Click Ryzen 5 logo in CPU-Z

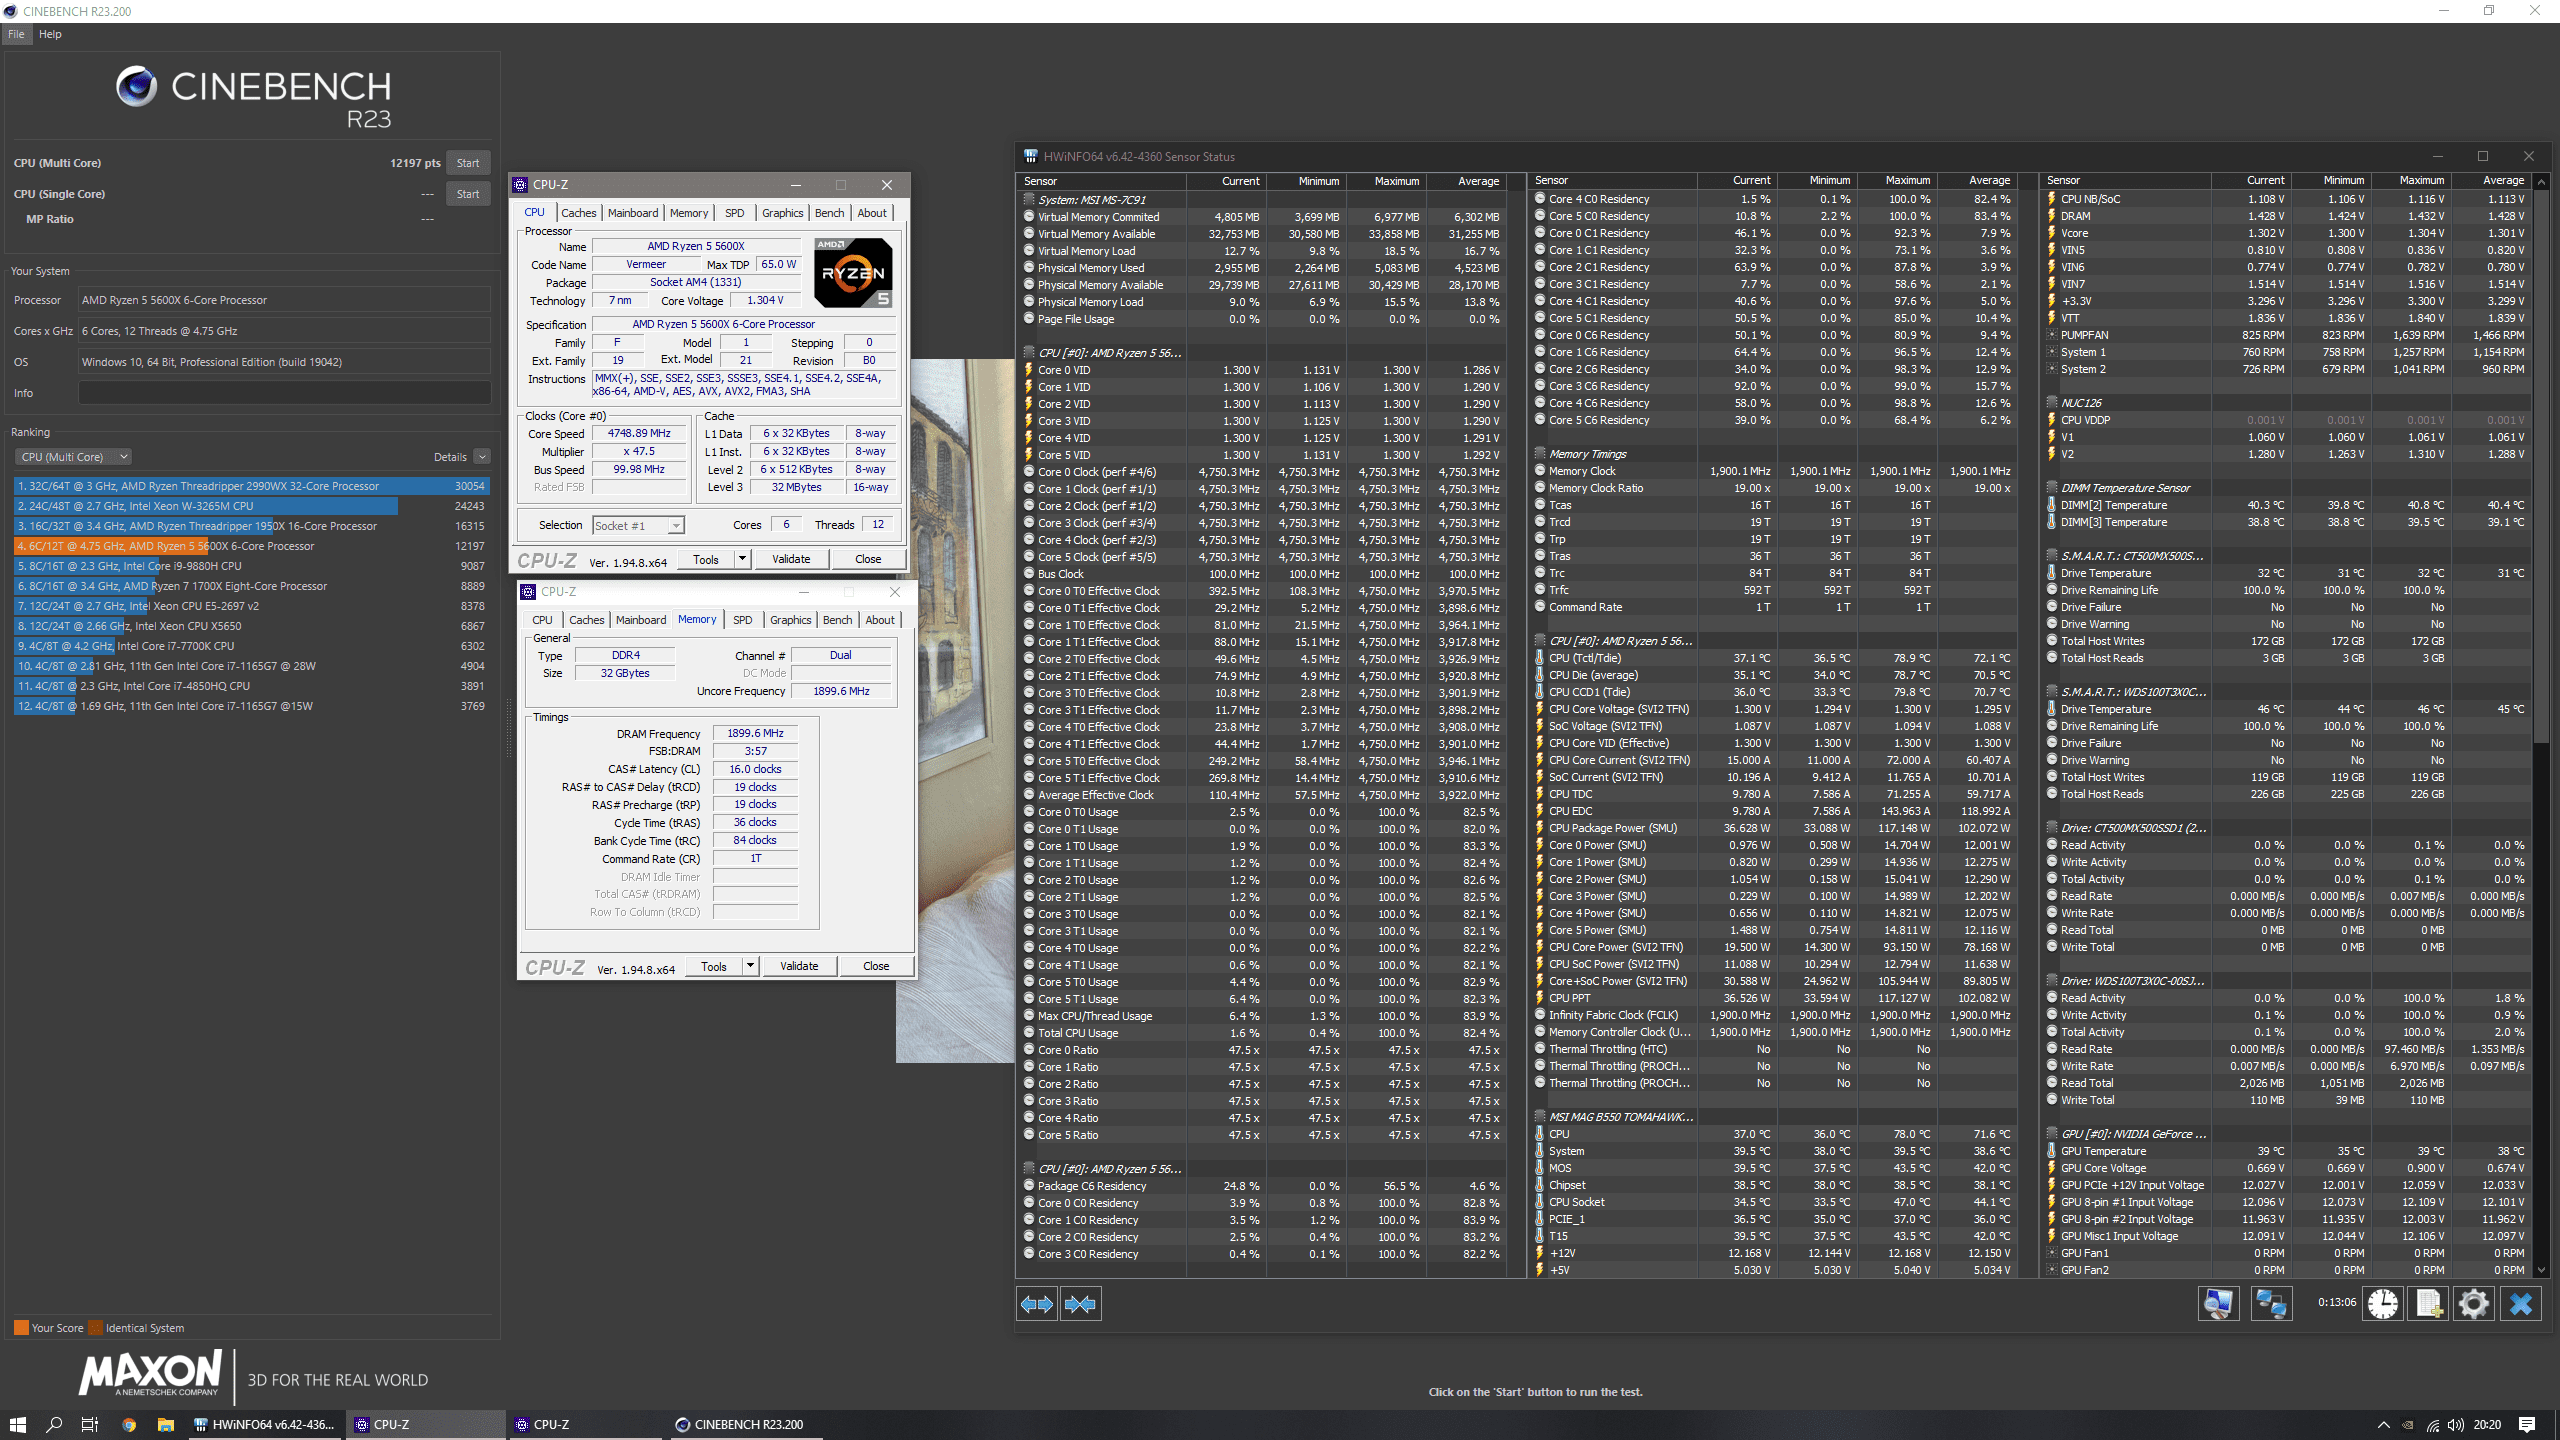click(x=853, y=273)
